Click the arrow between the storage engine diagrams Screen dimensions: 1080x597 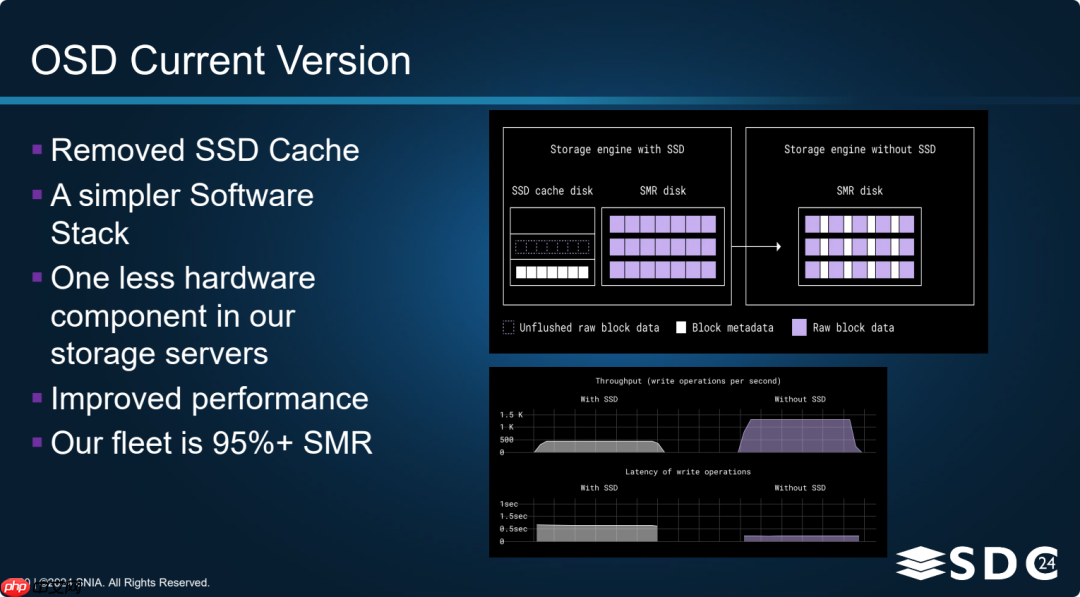[x=757, y=246]
